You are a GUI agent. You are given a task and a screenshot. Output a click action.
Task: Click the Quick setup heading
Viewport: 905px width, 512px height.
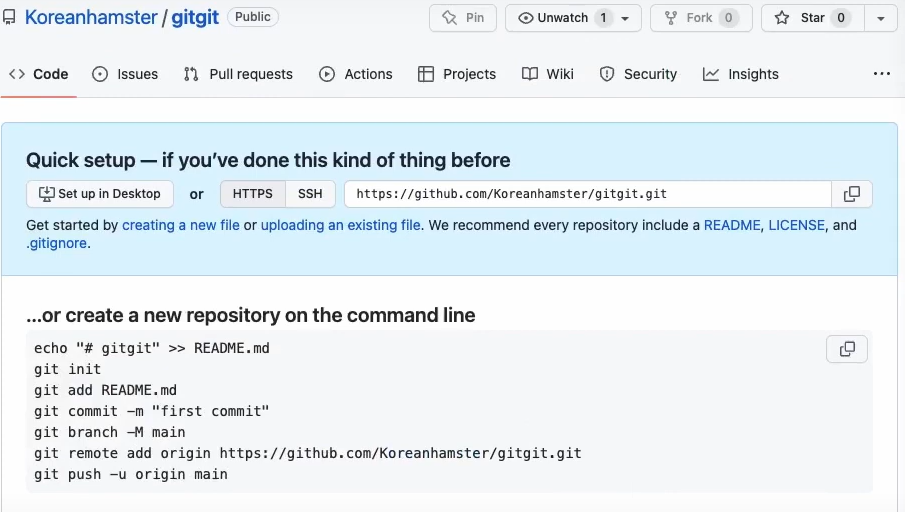268,160
